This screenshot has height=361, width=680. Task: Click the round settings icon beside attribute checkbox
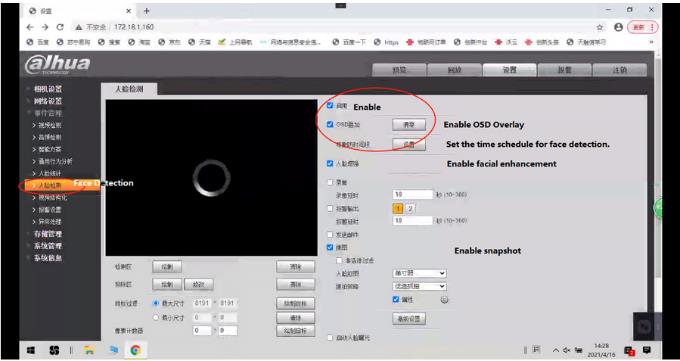[x=444, y=299]
